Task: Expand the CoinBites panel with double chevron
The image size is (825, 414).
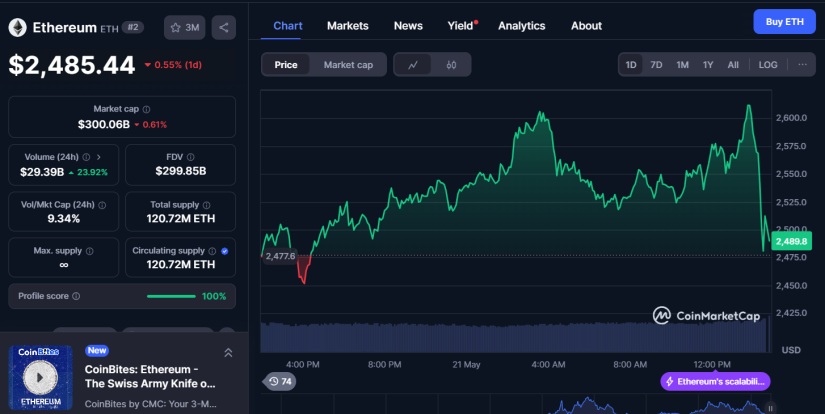Action: [228, 352]
